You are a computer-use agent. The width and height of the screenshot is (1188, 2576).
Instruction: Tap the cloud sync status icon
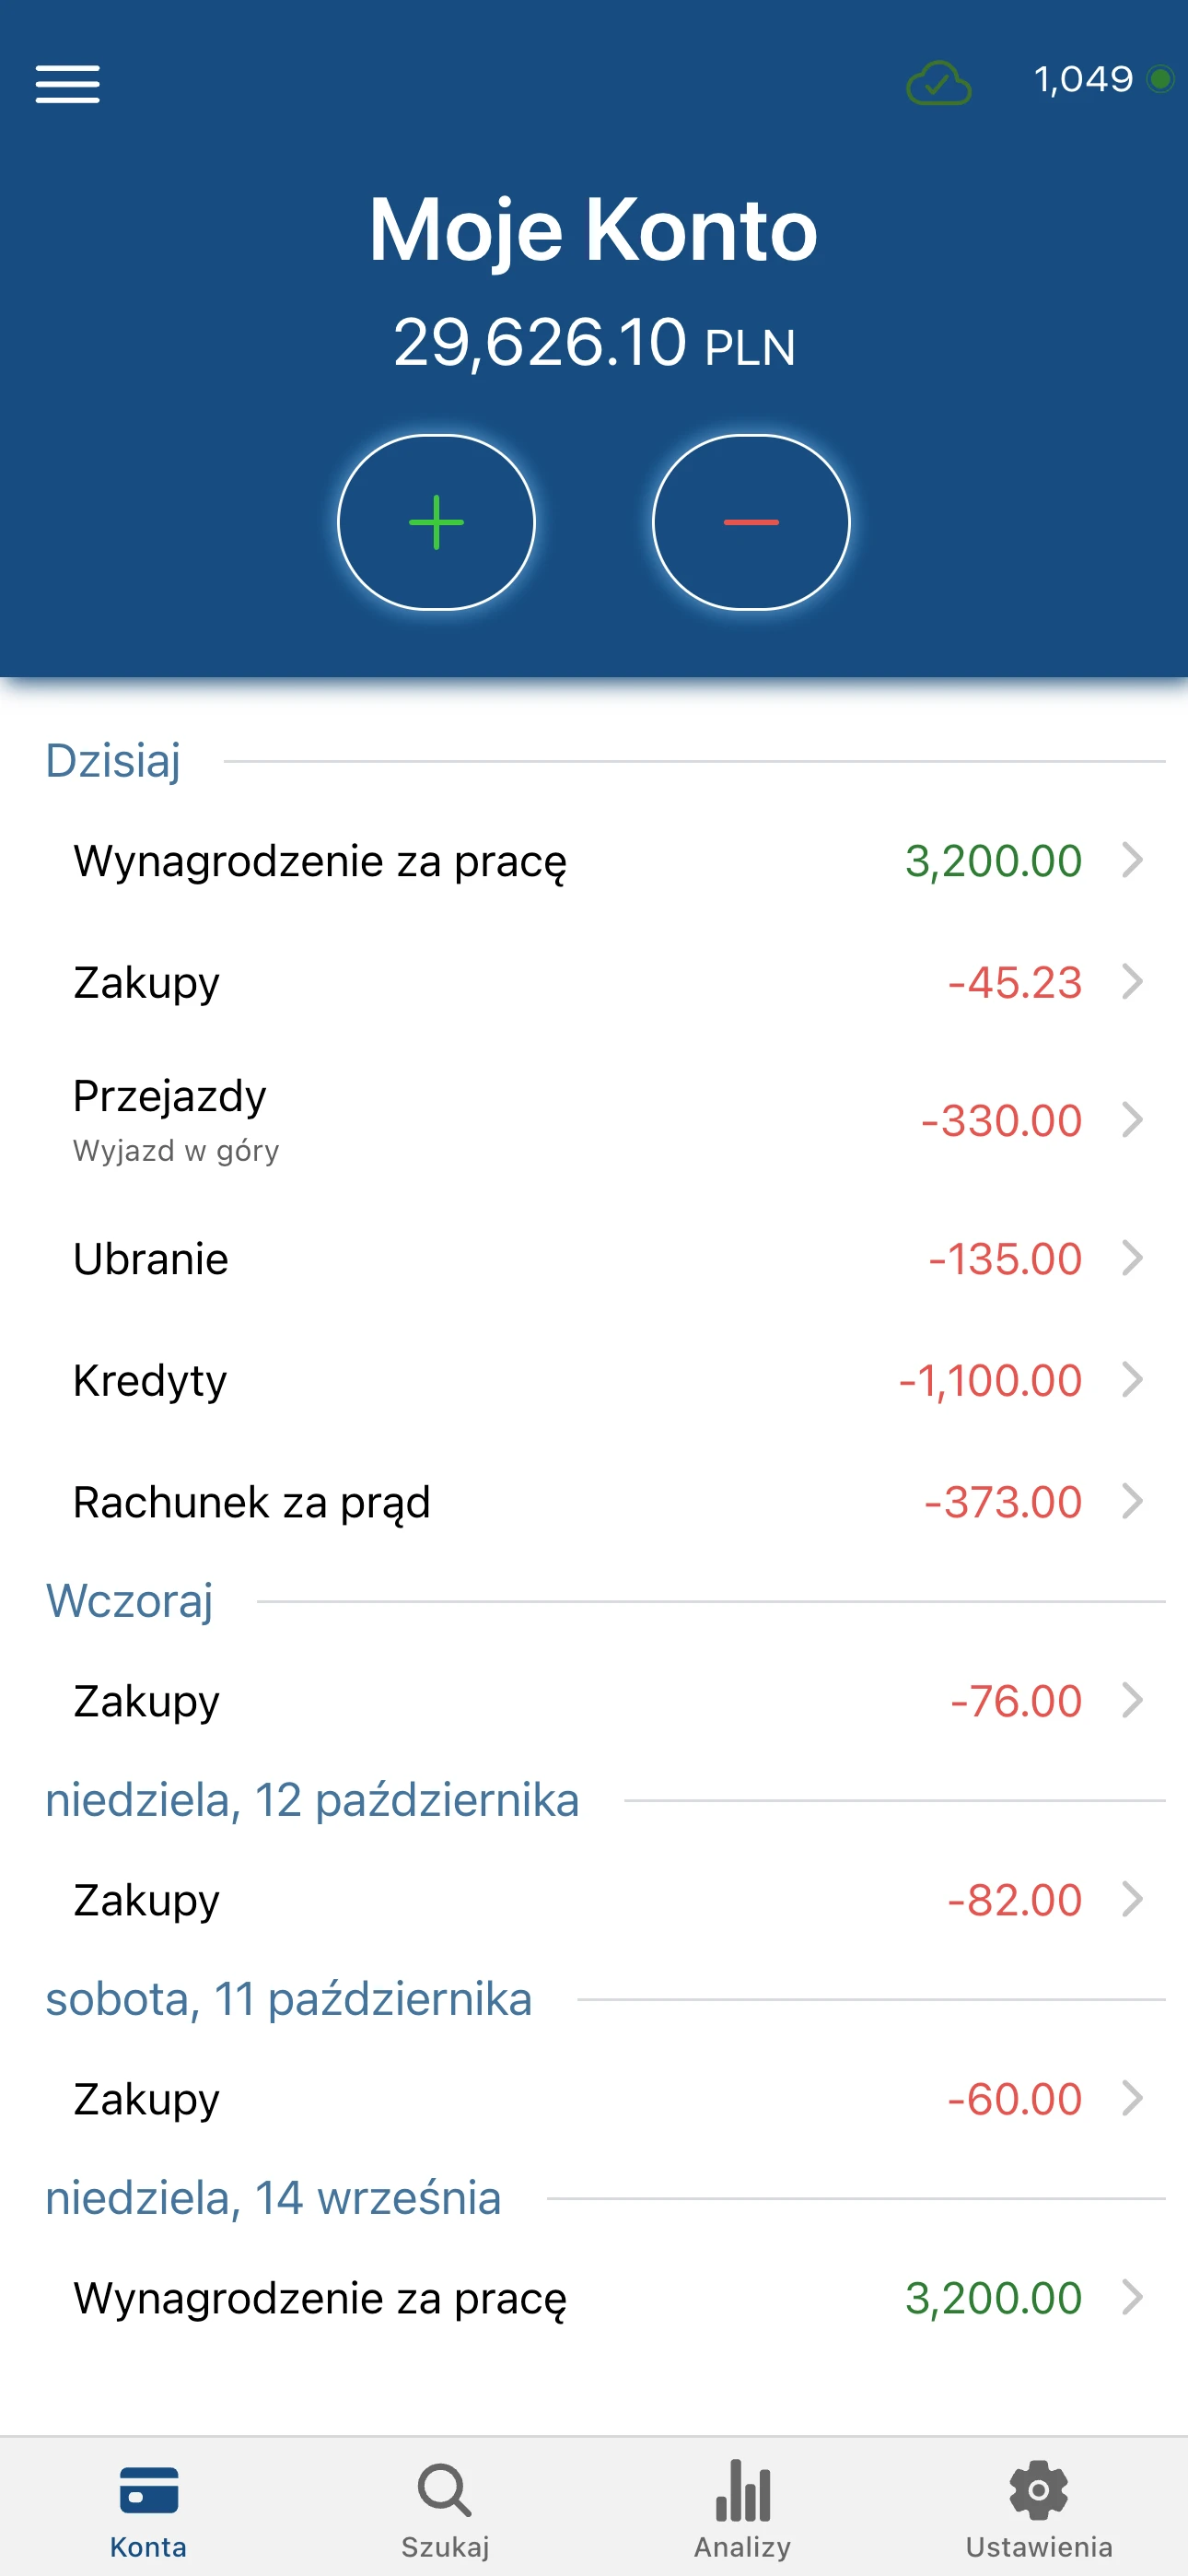click(x=937, y=83)
